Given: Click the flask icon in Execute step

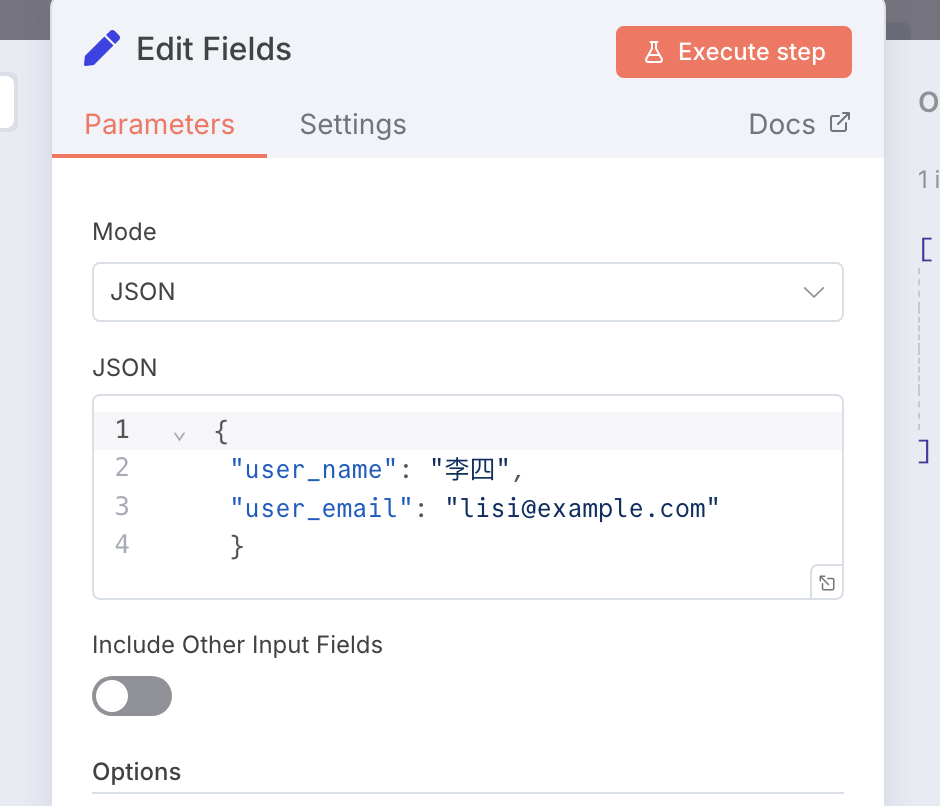Looking at the screenshot, I should [x=654, y=53].
